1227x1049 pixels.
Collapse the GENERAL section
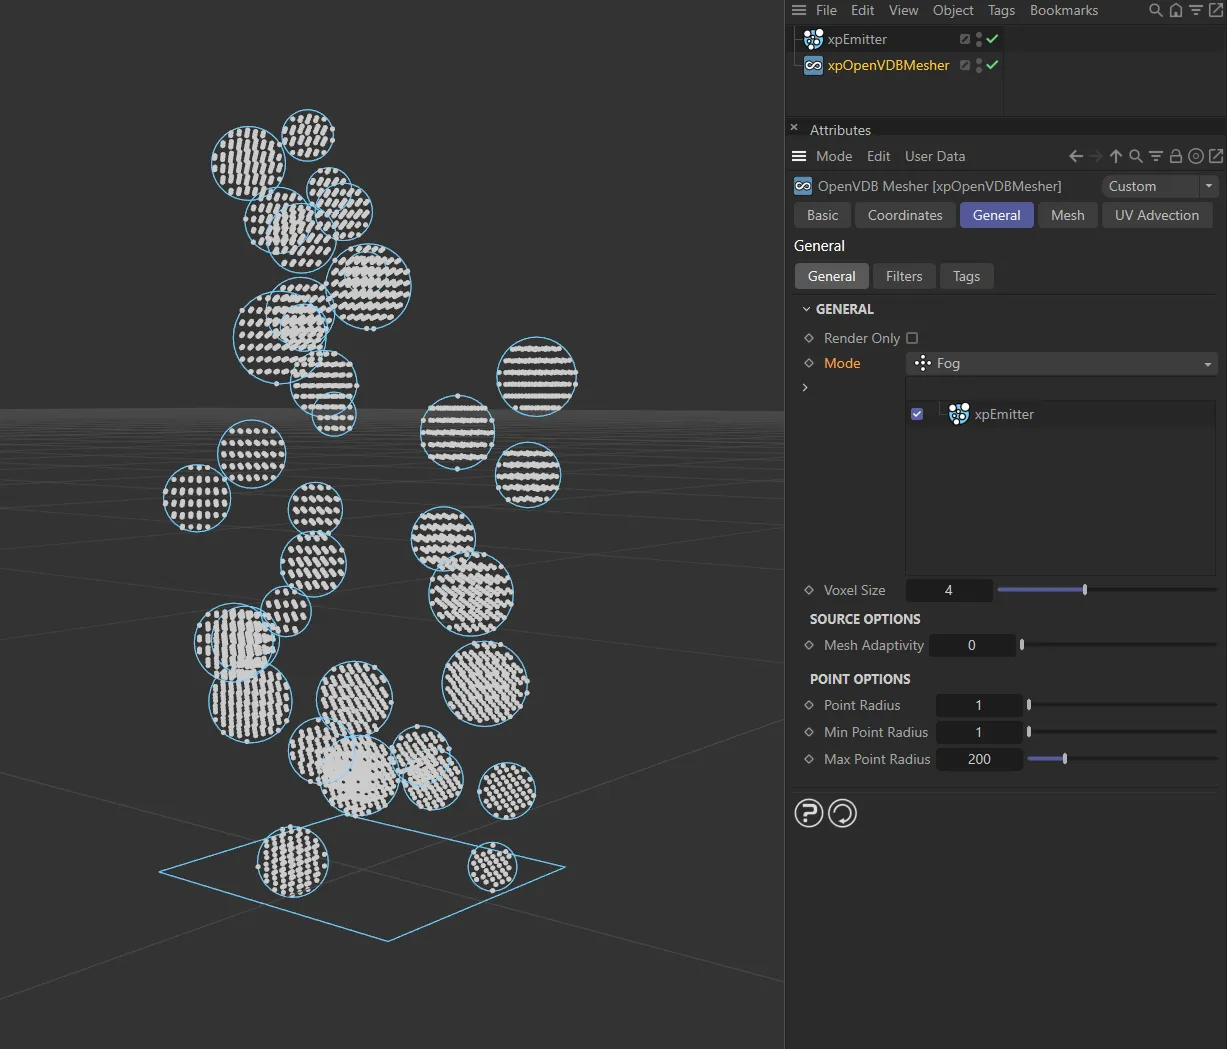coord(807,310)
